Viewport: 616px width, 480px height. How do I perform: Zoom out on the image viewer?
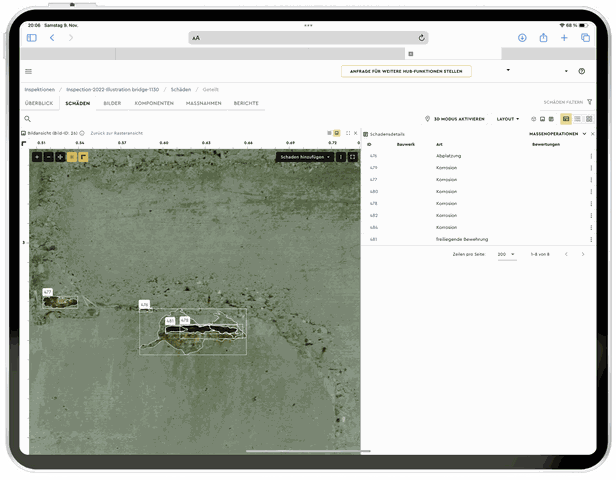click(49, 157)
